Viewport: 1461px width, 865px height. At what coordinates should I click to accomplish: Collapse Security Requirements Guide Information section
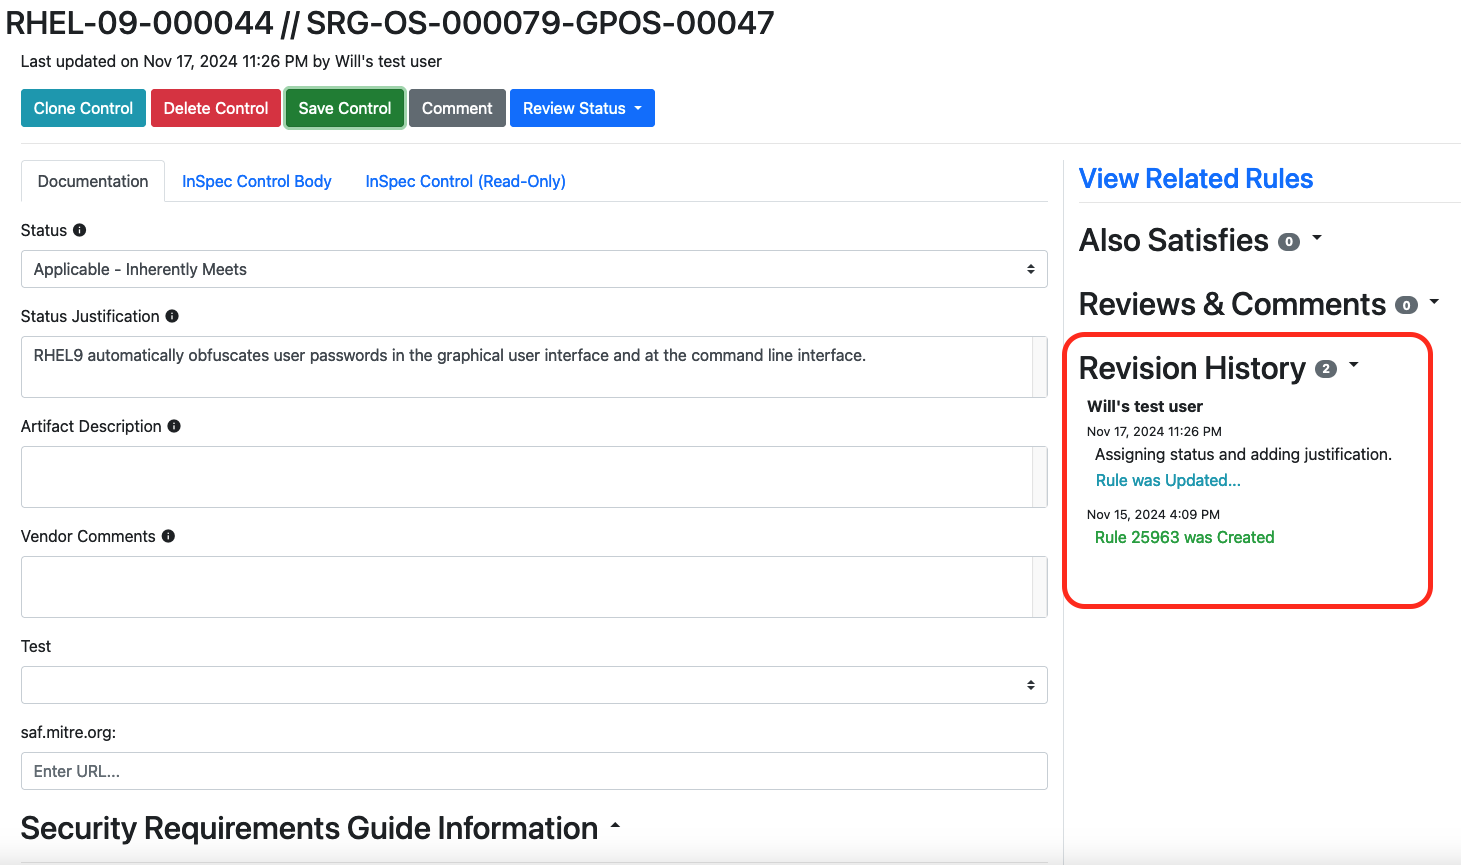pyautogui.click(x=615, y=826)
